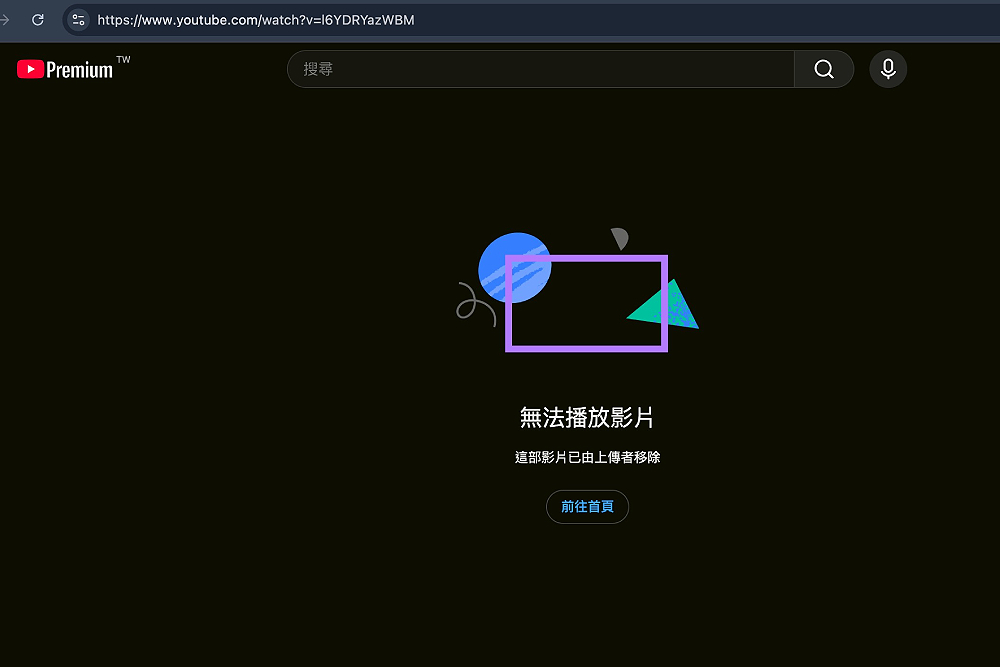Click the TW country code label
Viewport: 1000px width, 667px height.
[x=123, y=60]
